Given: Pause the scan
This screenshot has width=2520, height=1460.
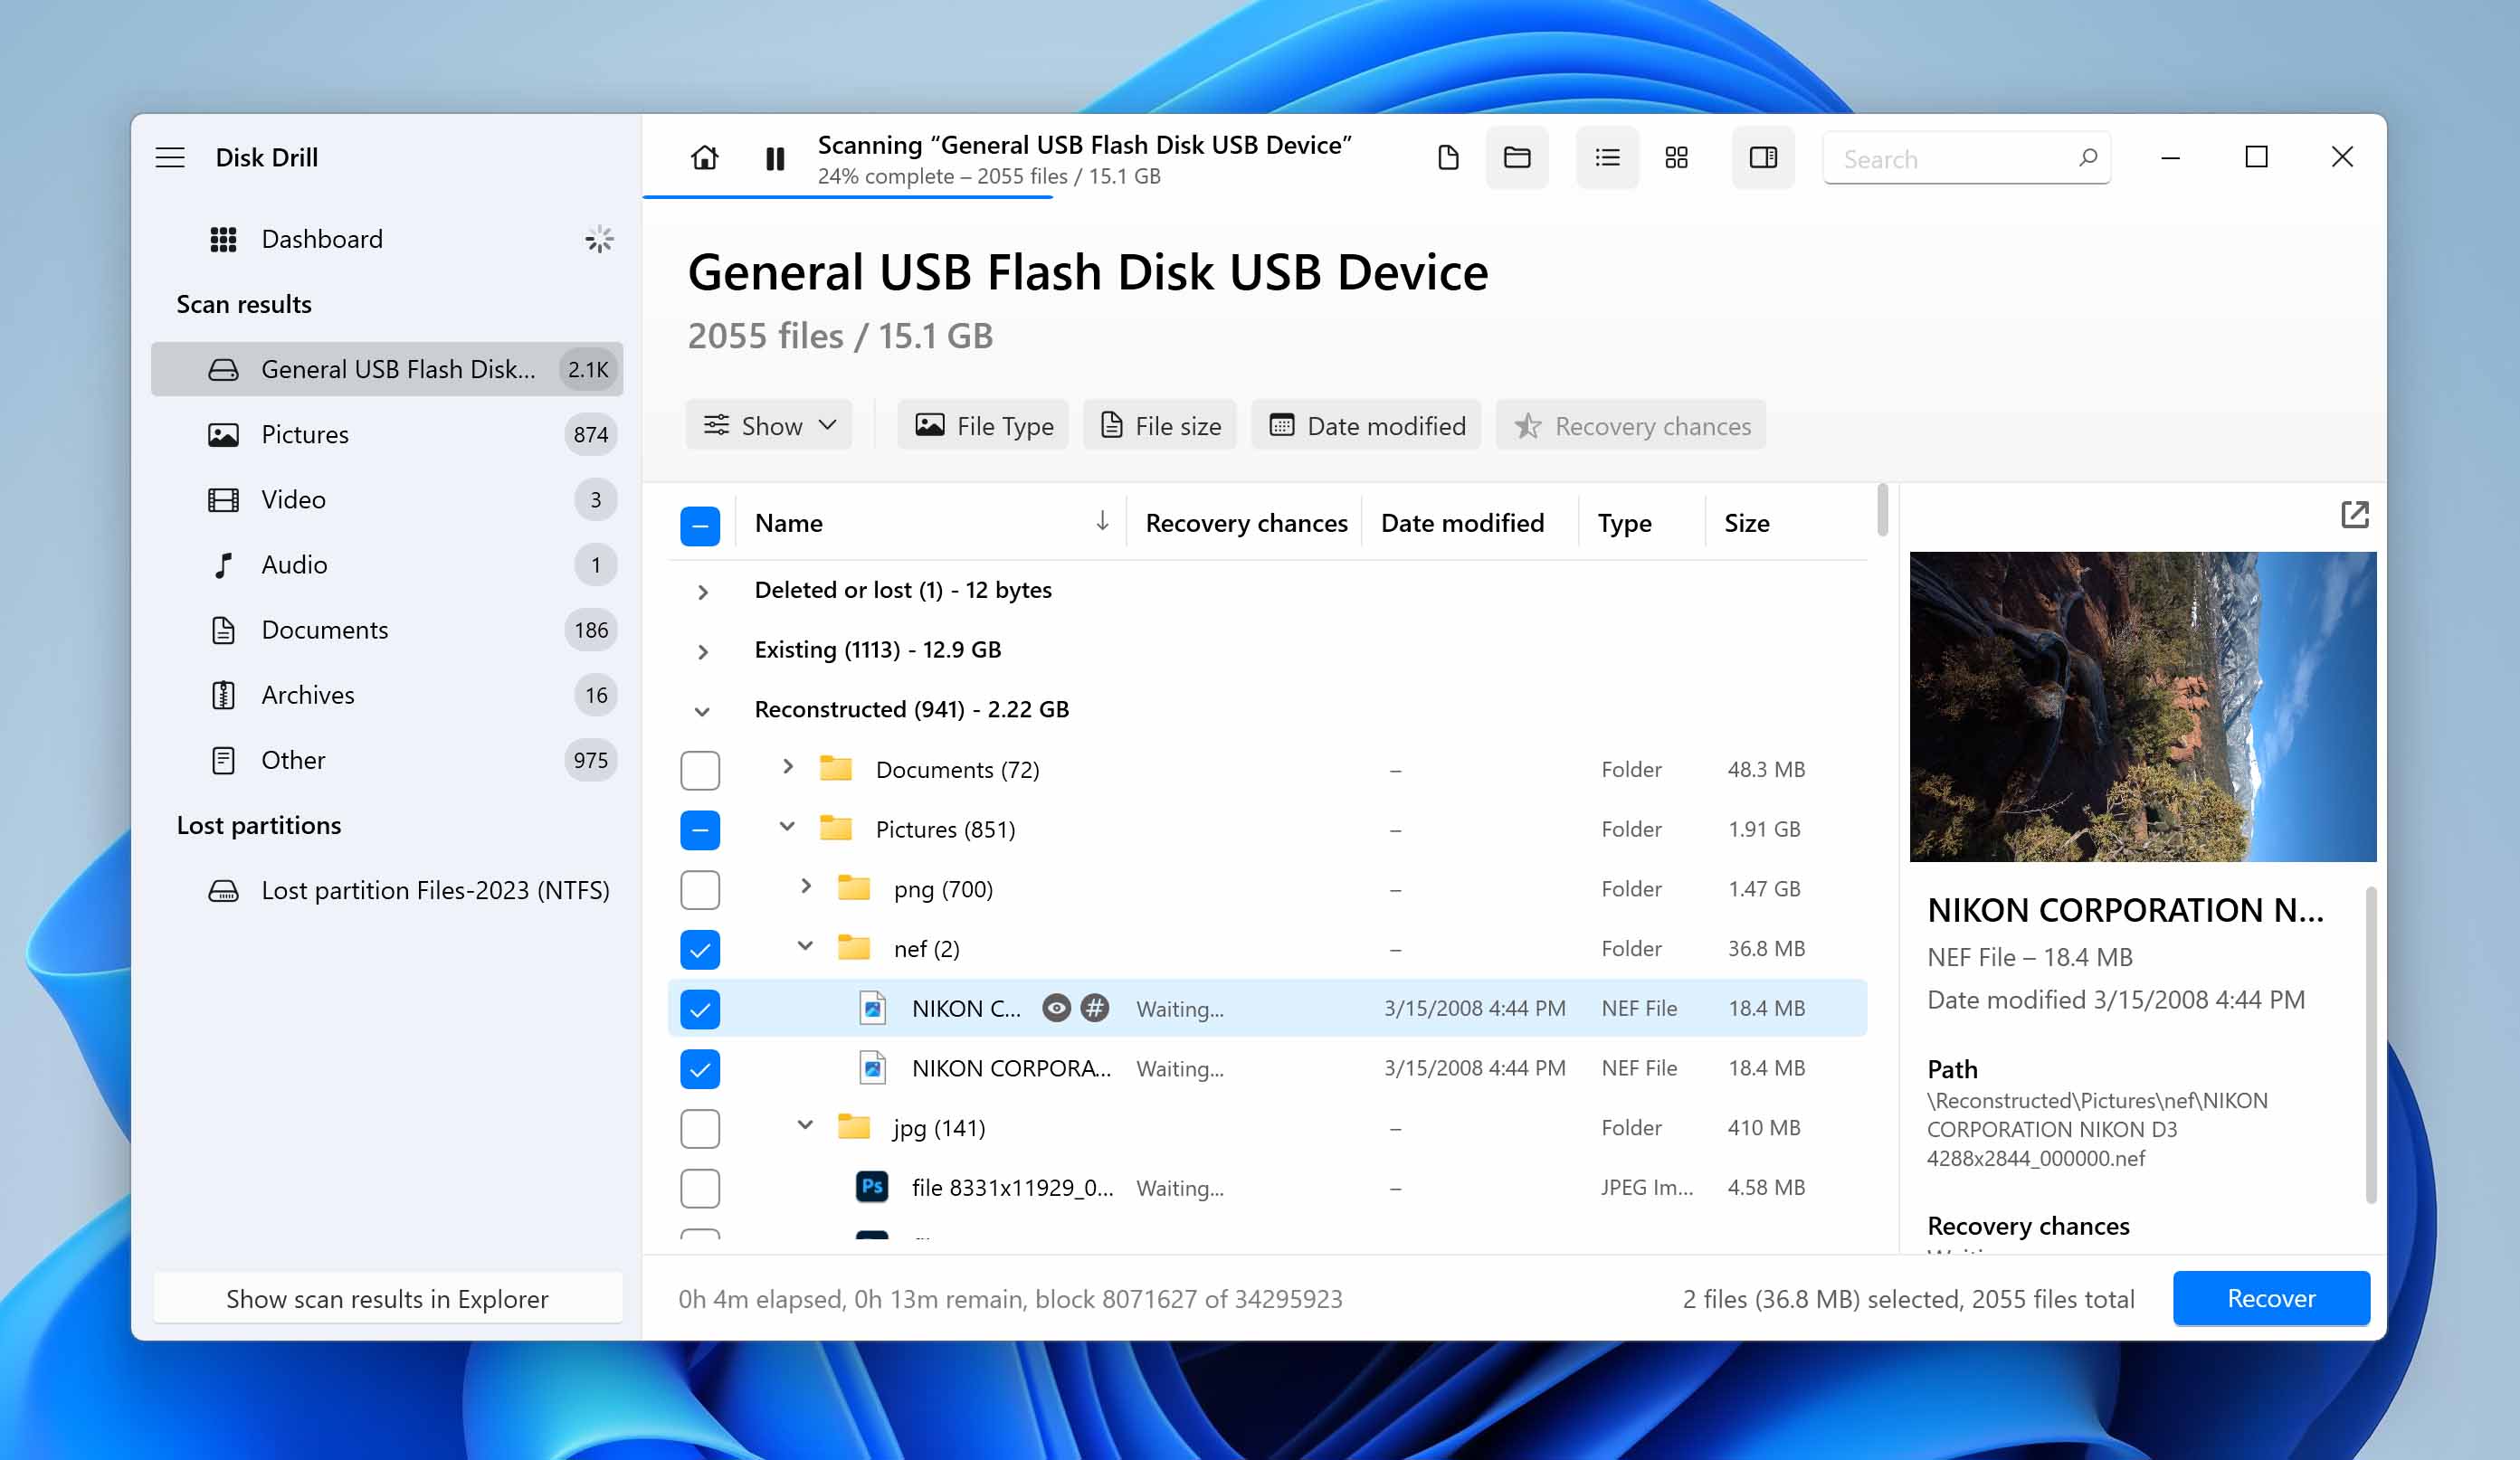Looking at the screenshot, I should tap(775, 158).
